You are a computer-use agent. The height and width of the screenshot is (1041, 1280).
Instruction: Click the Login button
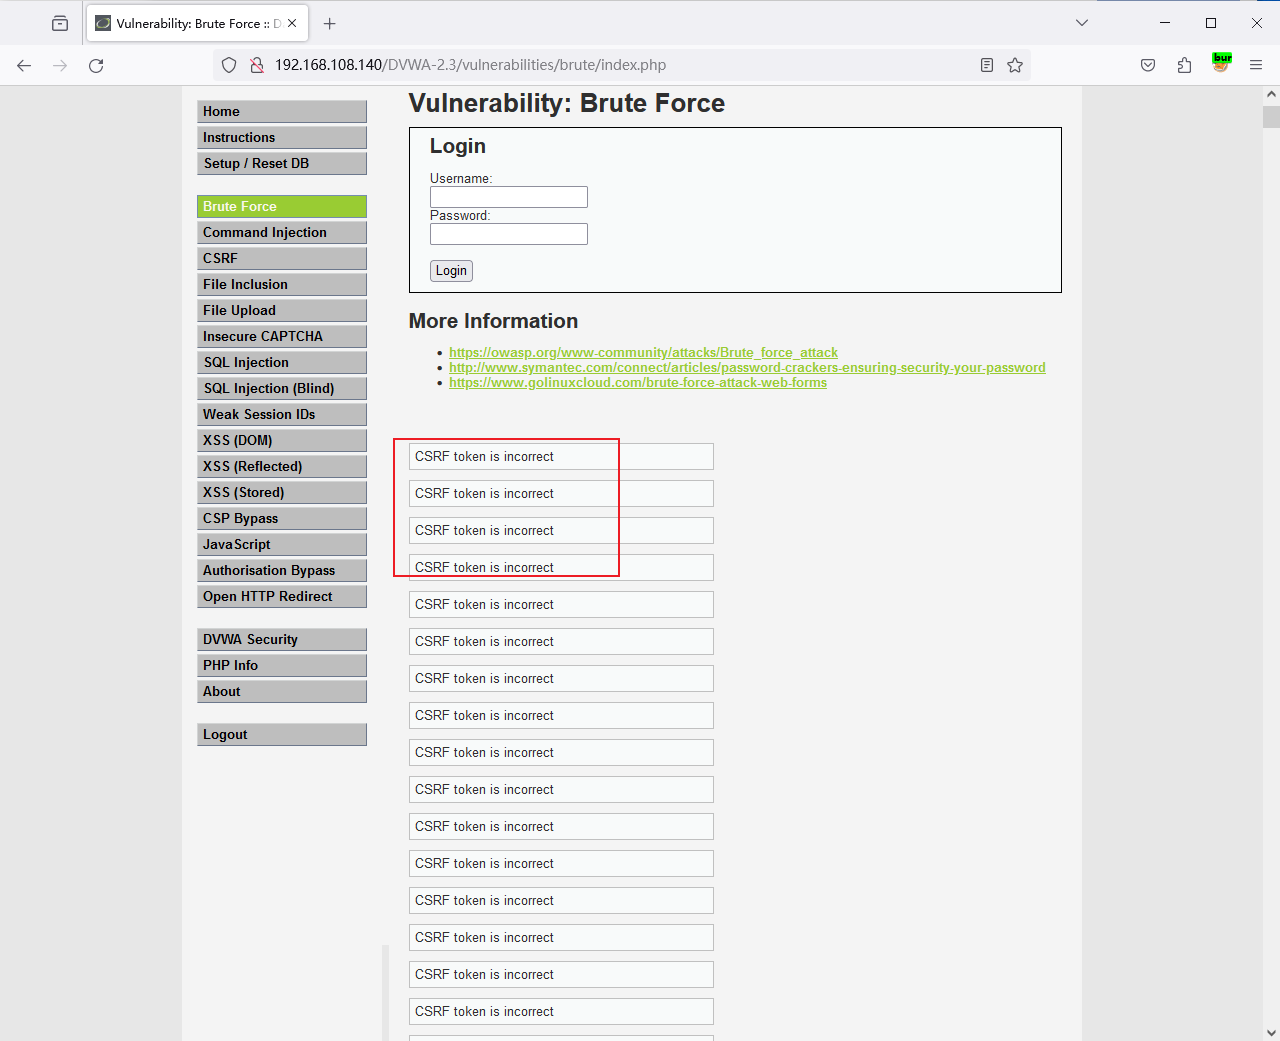coord(451,271)
